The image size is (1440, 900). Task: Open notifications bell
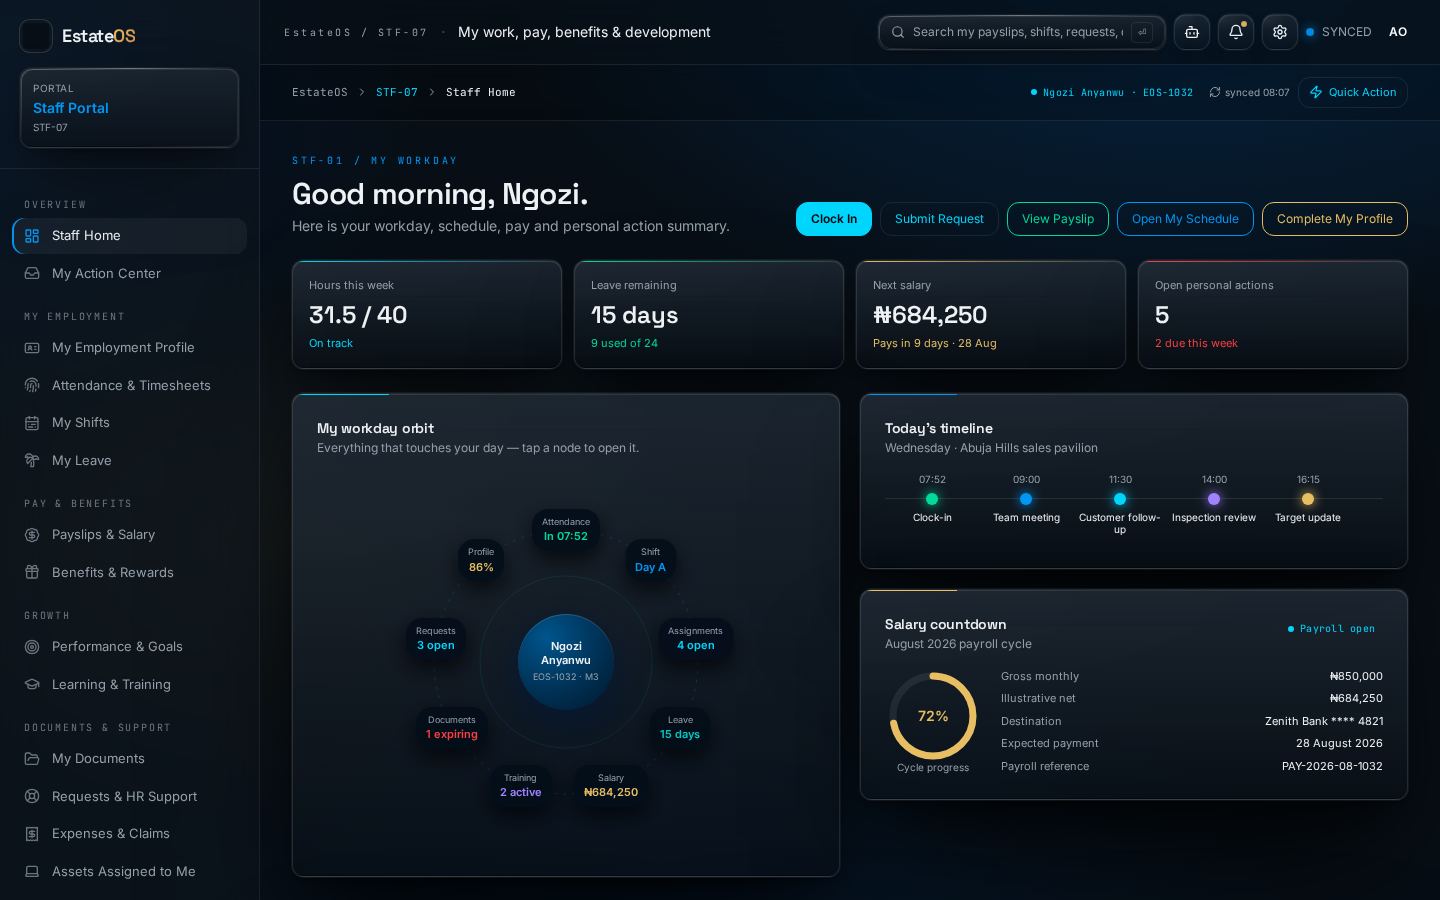pos(1236,32)
